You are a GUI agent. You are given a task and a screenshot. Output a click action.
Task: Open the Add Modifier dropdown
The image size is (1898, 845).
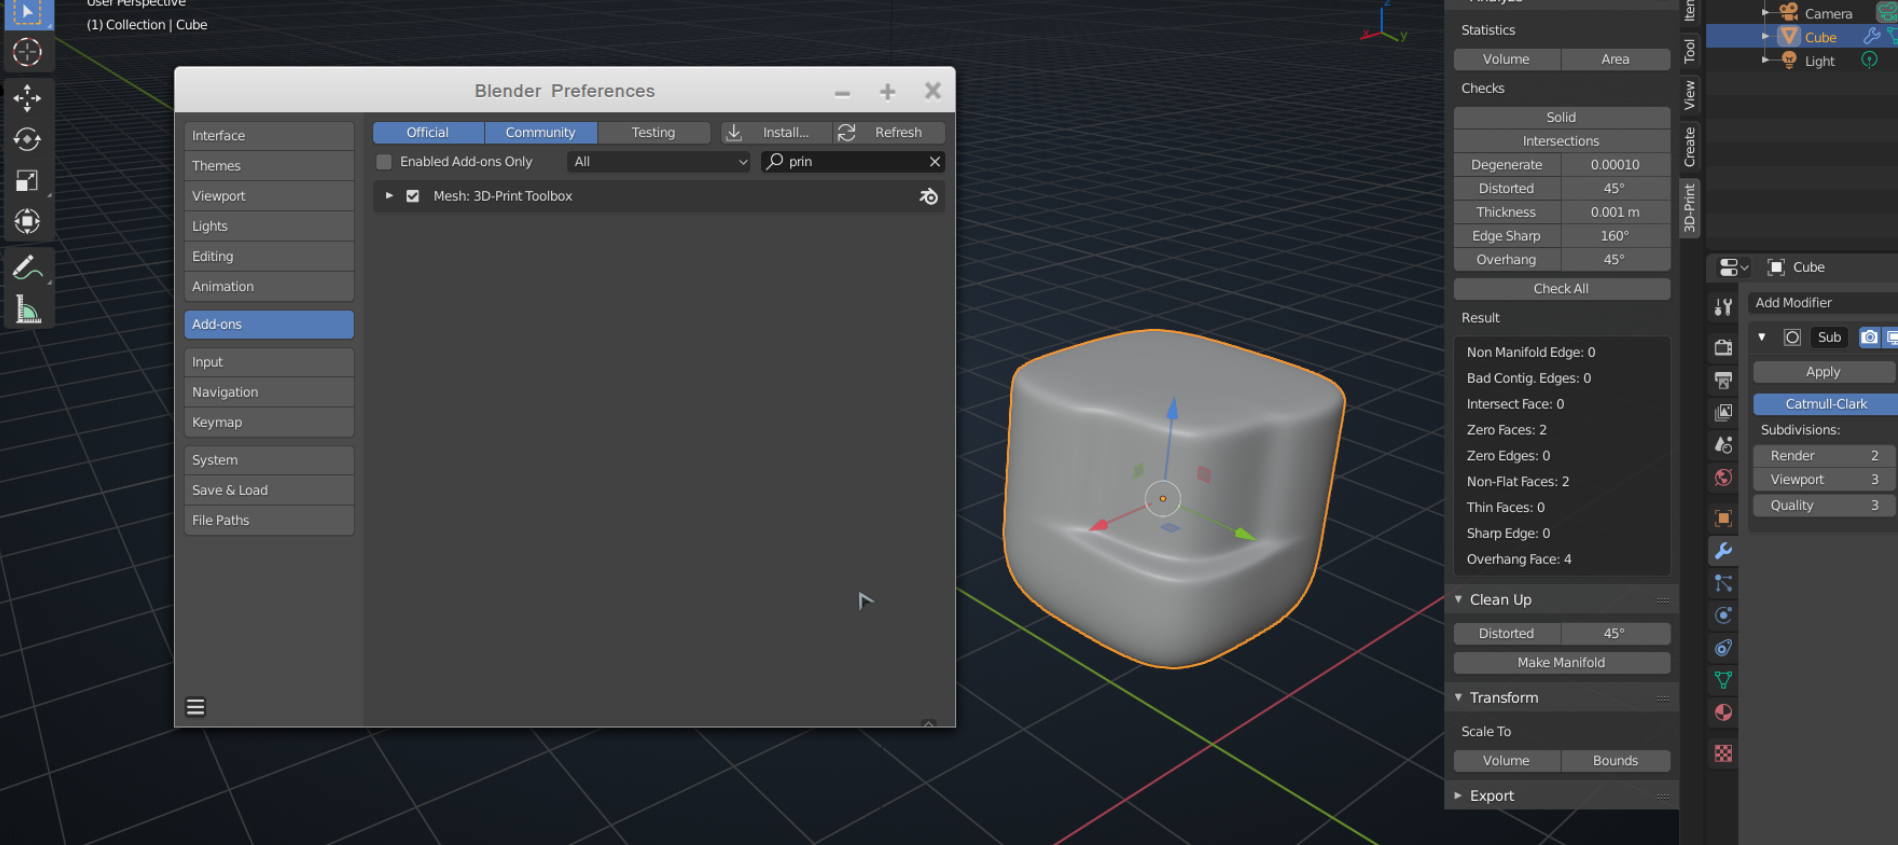pyautogui.click(x=1822, y=302)
